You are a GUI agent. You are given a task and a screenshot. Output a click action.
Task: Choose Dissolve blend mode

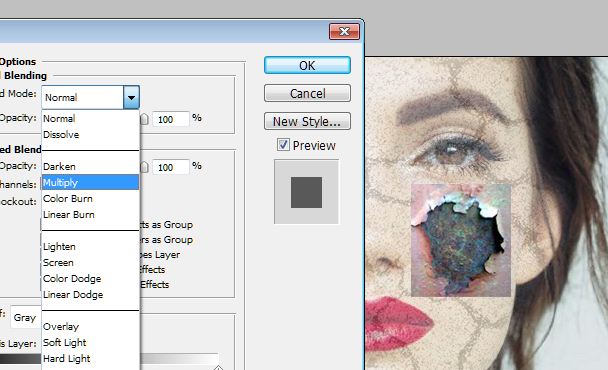pyautogui.click(x=90, y=135)
